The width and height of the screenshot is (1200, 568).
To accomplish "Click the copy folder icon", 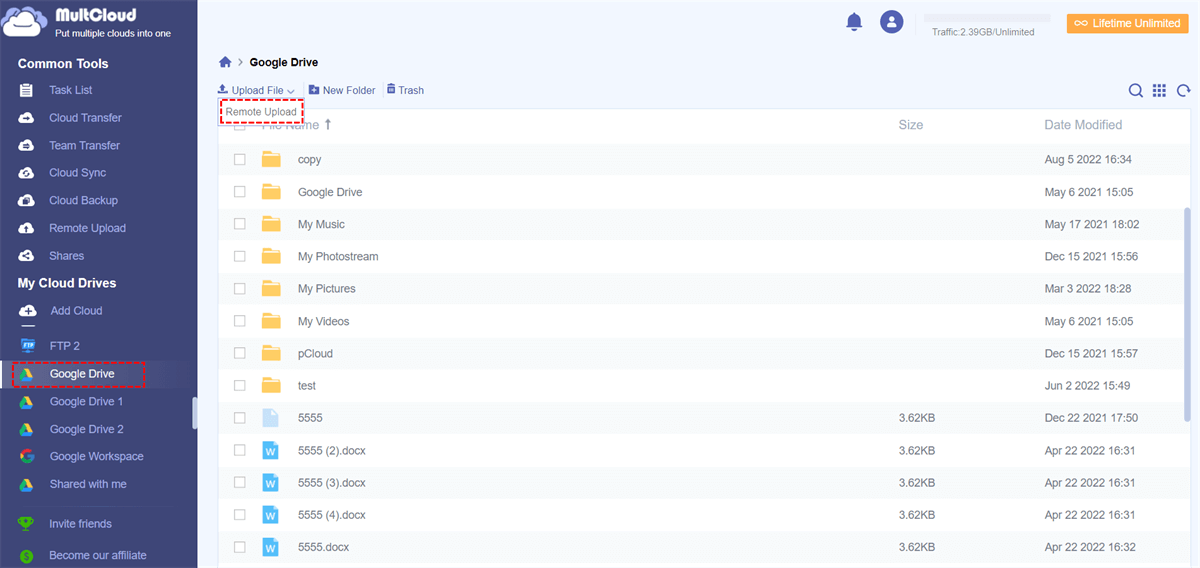I will [x=271, y=159].
